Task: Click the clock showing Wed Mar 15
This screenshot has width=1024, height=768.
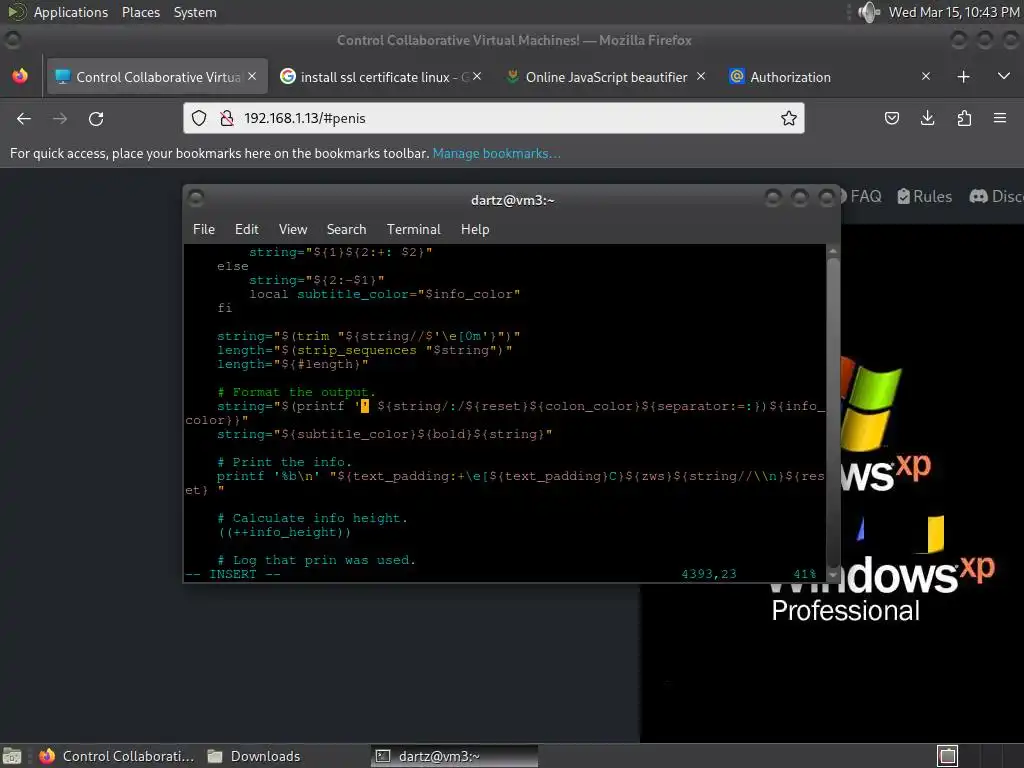Action: point(953,12)
